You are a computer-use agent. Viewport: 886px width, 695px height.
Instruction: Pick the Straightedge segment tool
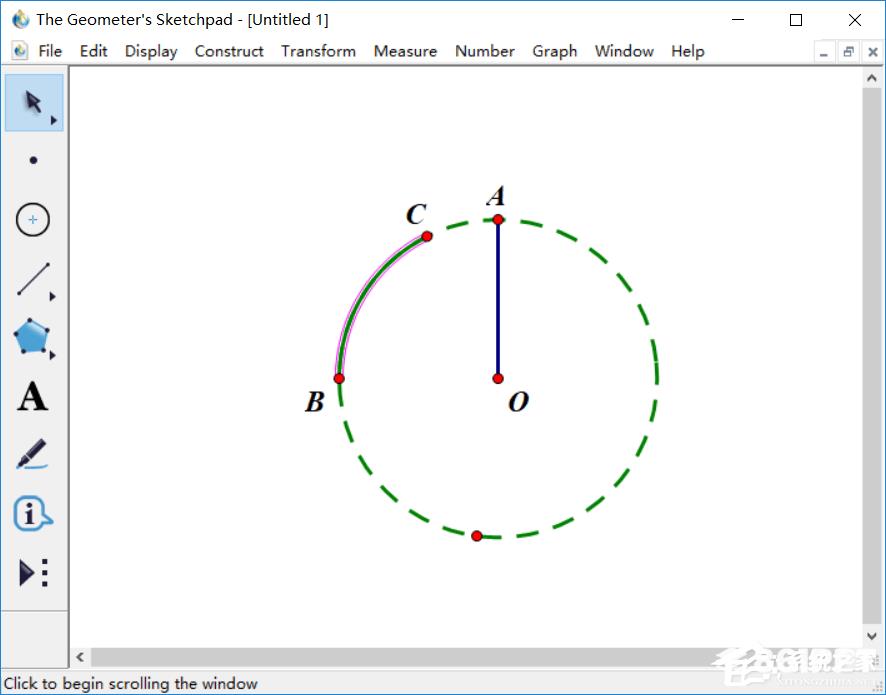(33, 280)
